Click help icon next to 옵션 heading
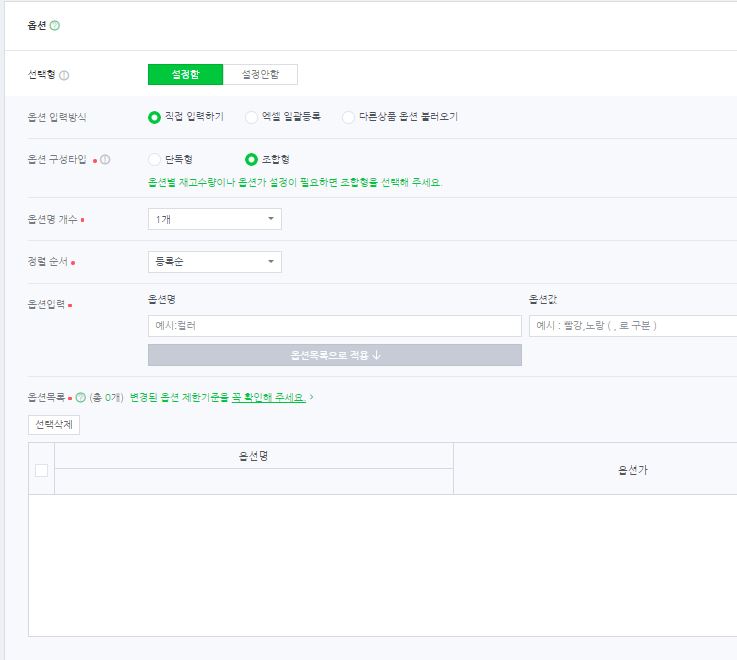 [55, 25]
